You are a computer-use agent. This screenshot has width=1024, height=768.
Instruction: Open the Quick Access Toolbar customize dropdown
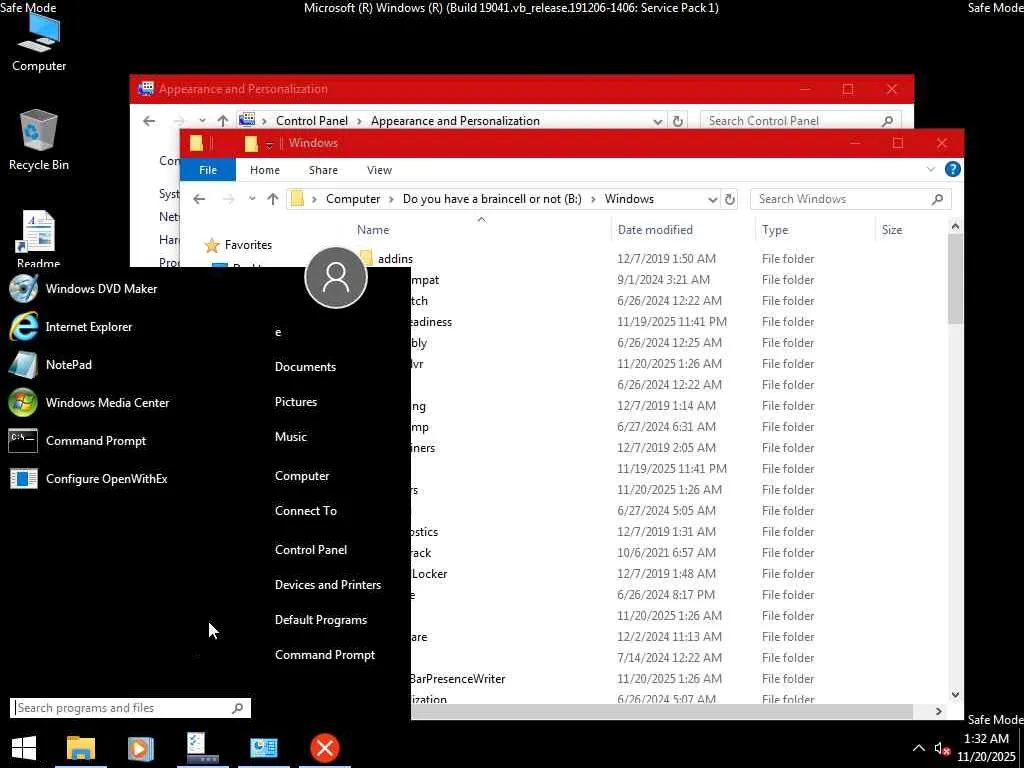coord(269,144)
